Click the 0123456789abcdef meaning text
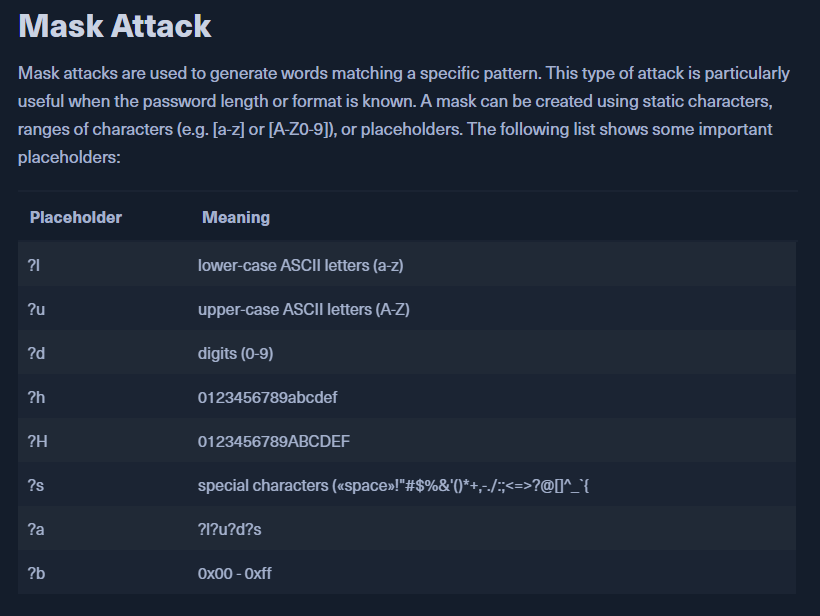This screenshot has width=820, height=616. pos(268,397)
